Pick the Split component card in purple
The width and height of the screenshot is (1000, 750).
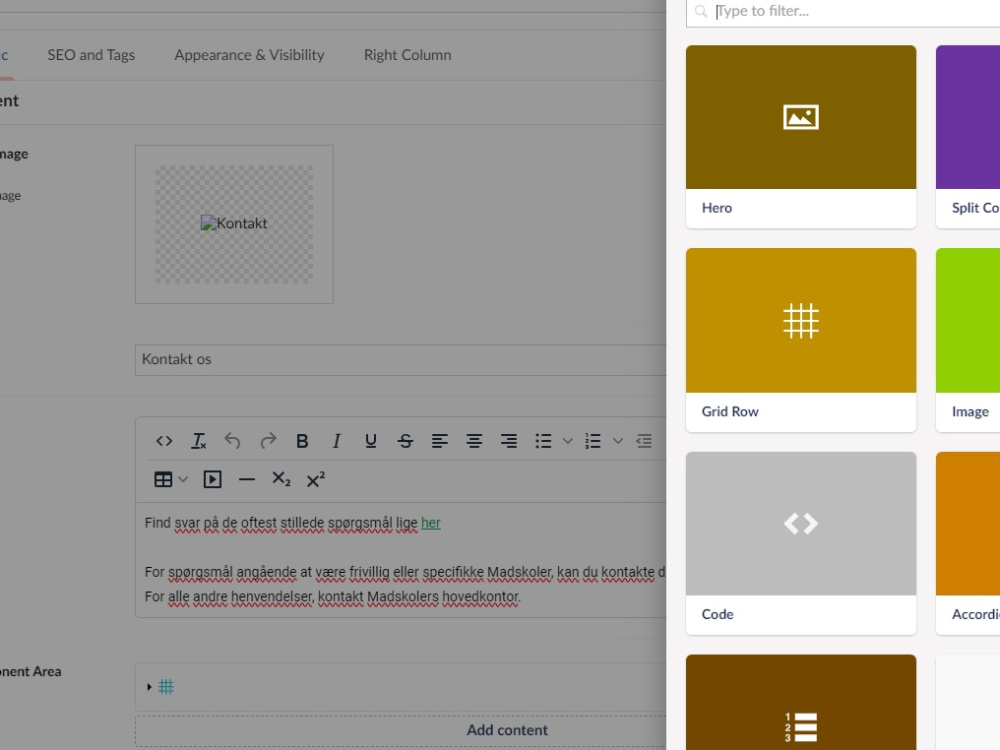[968, 136]
